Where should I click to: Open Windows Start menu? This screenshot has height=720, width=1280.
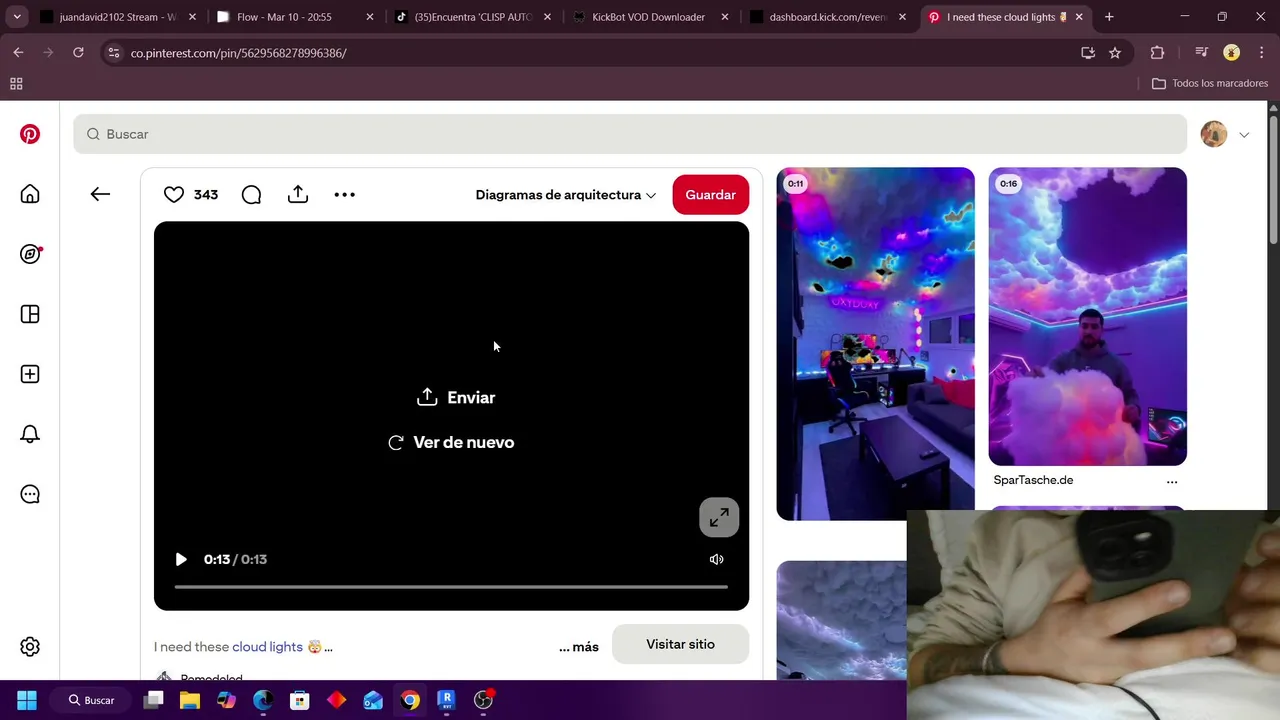click(x=27, y=700)
